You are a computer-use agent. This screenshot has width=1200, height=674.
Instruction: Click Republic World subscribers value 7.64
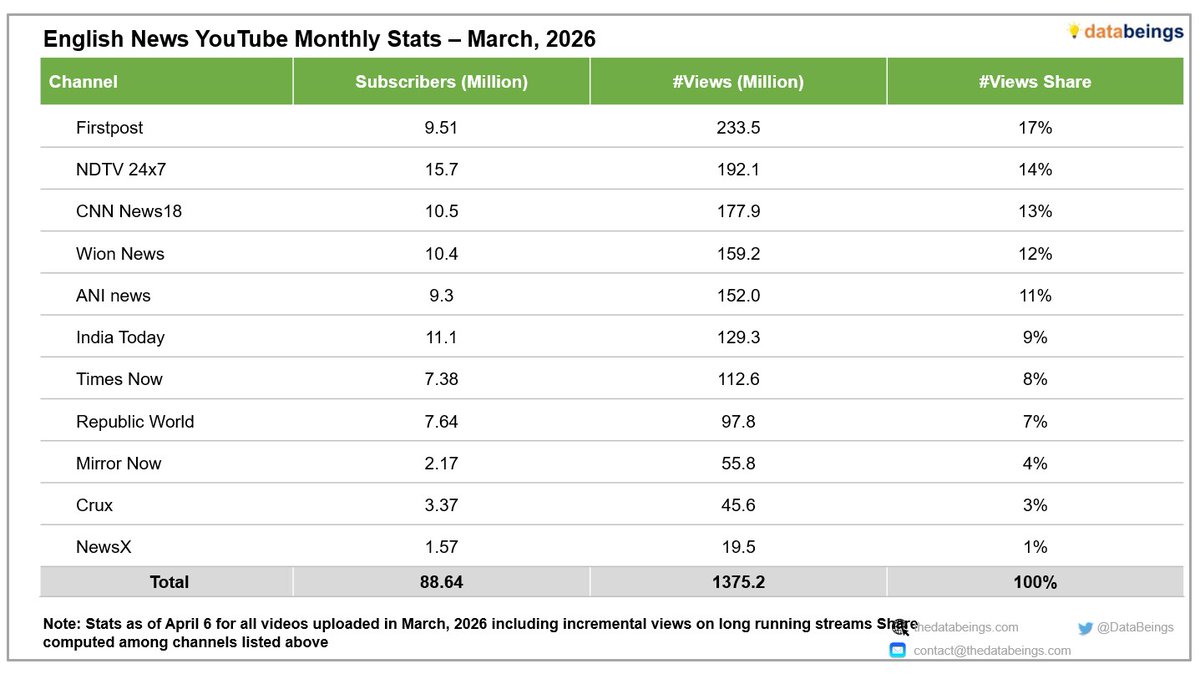click(441, 421)
